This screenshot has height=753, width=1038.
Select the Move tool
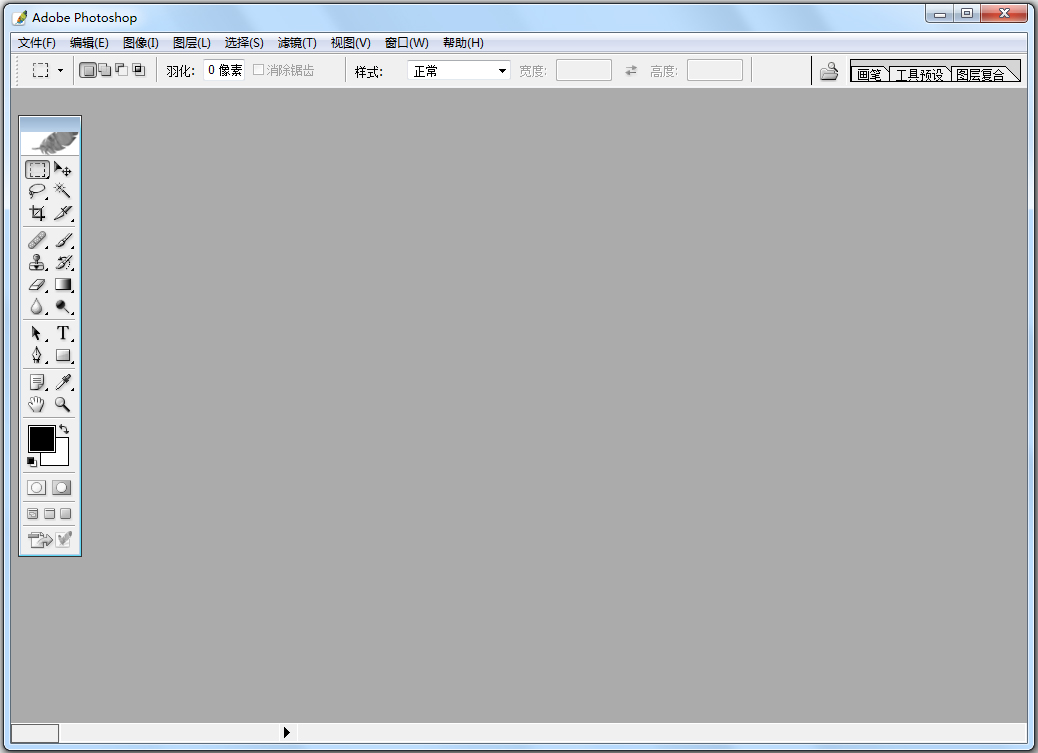pyautogui.click(x=63, y=170)
